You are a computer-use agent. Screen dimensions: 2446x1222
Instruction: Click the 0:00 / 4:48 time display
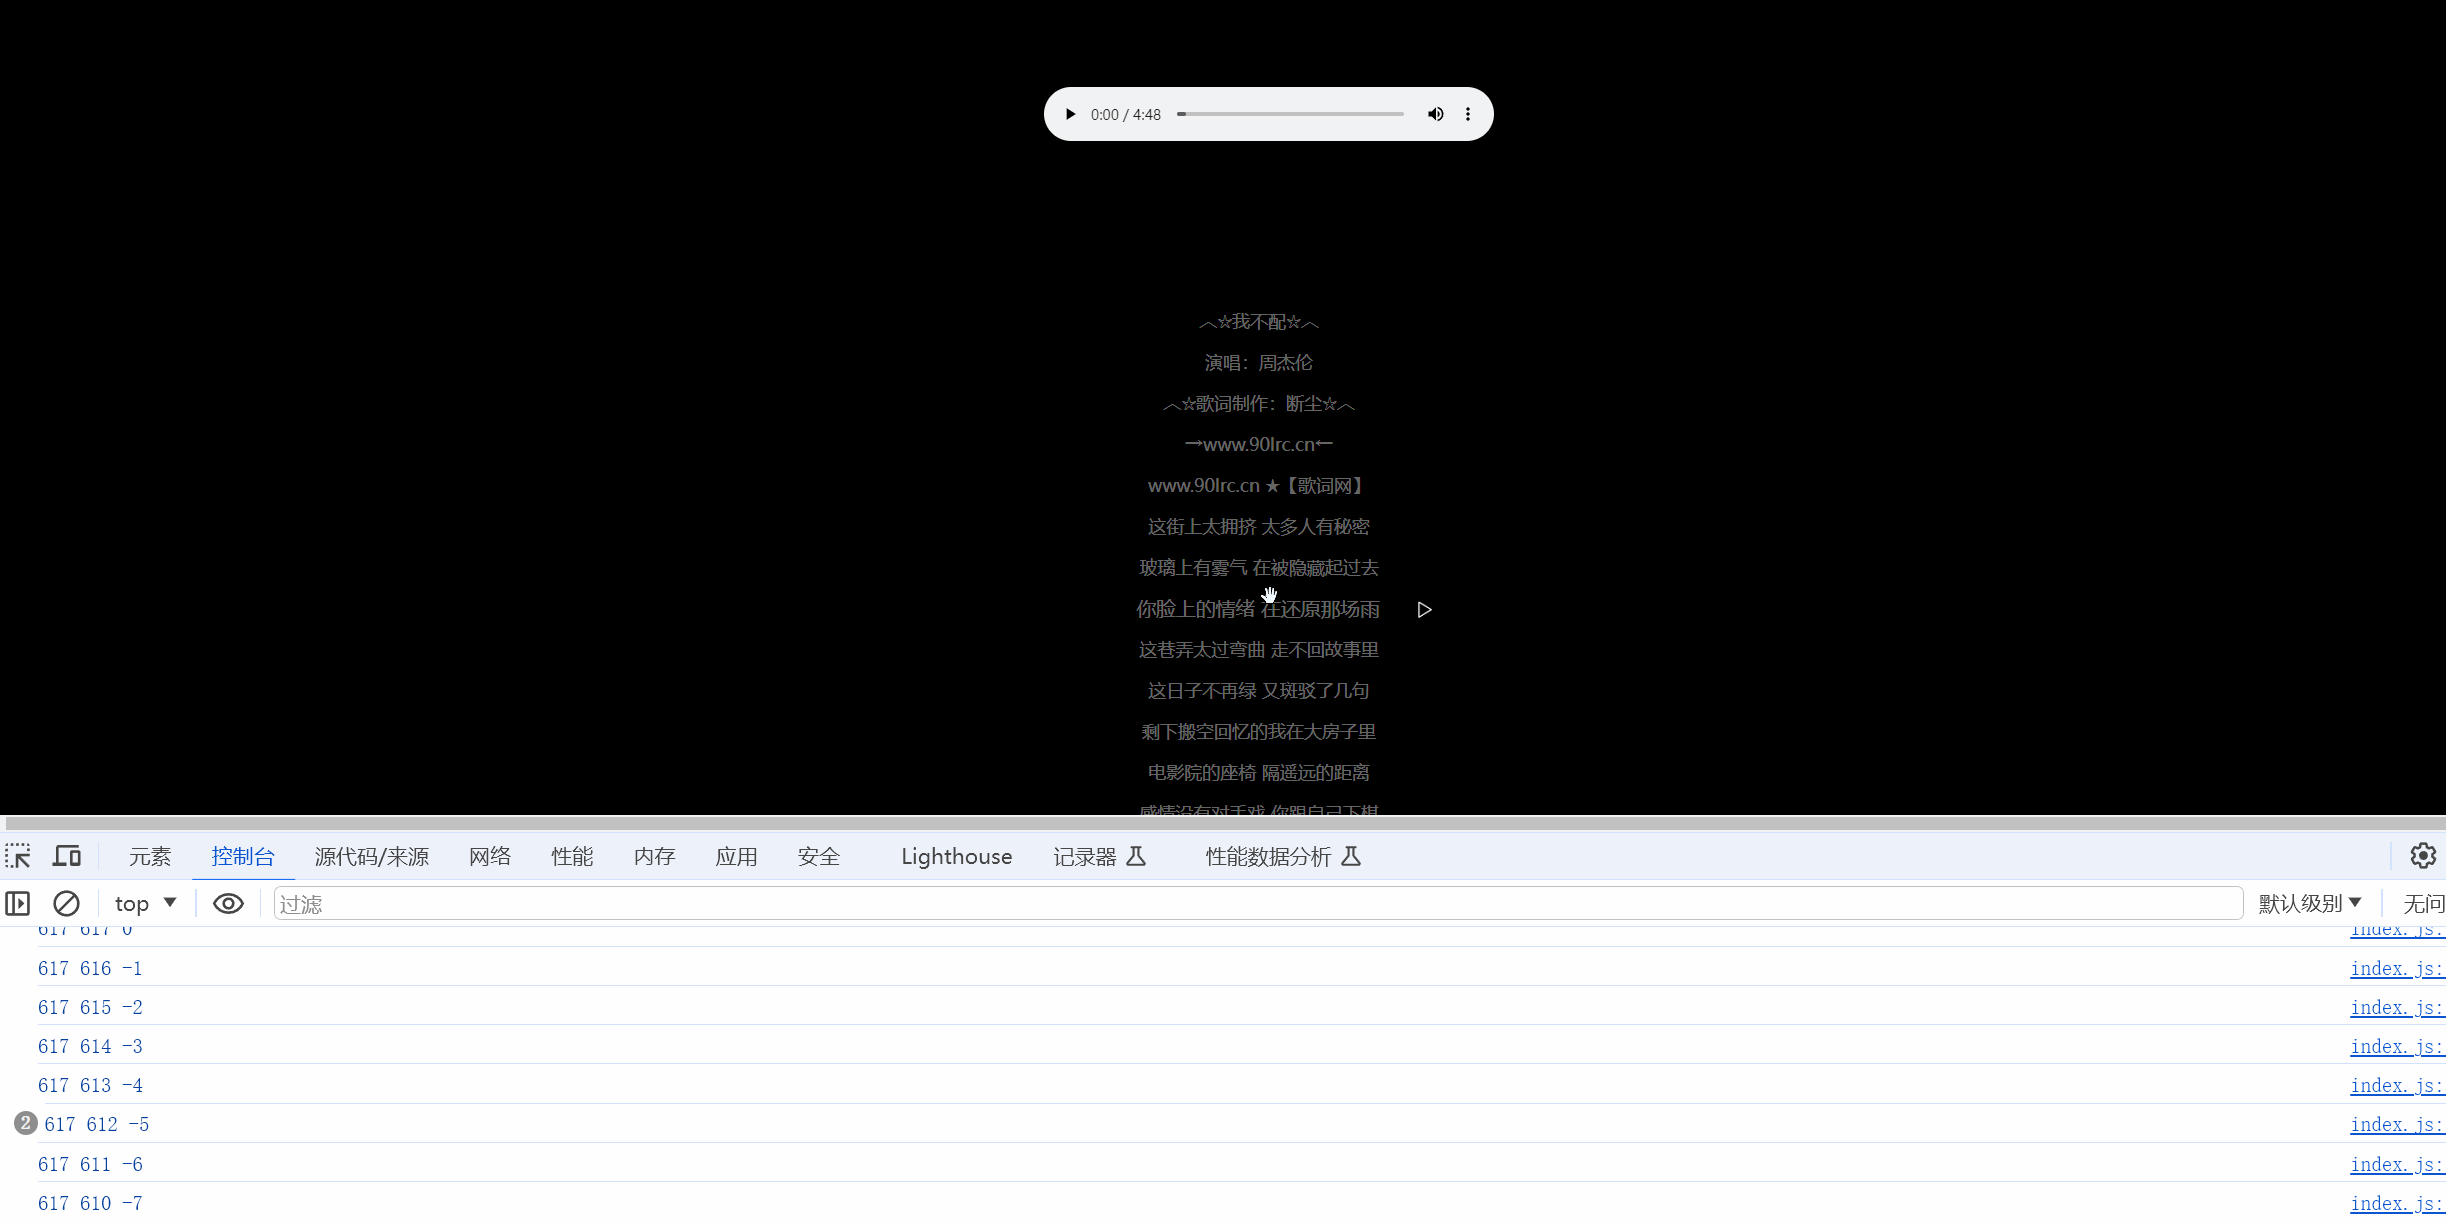tap(1125, 115)
